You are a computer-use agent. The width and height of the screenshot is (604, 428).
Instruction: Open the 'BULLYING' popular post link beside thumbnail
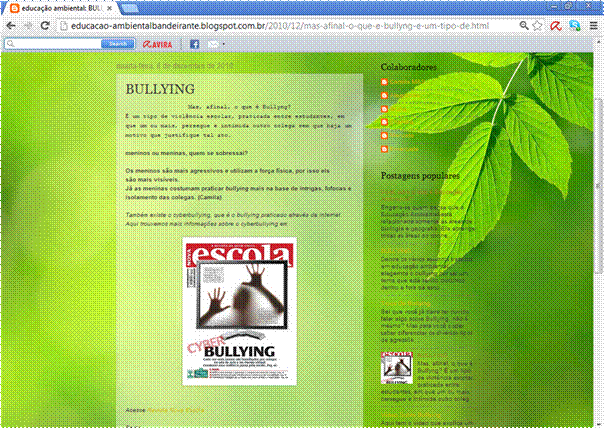click(x=432, y=355)
